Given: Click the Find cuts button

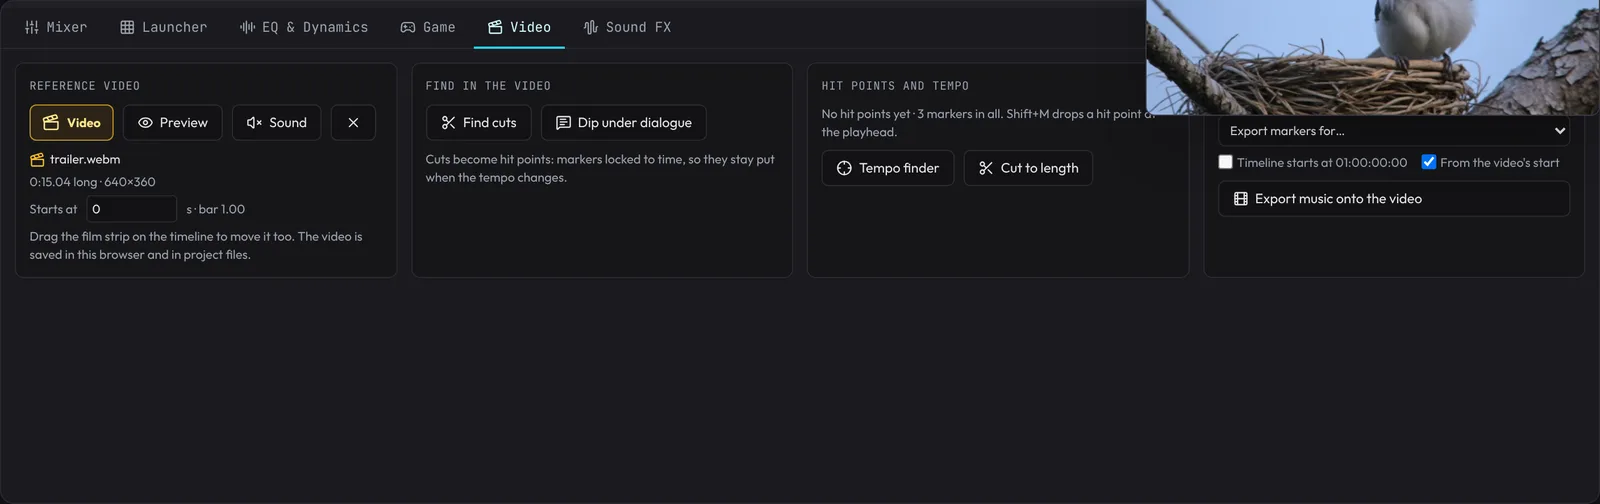Looking at the screenshot, I should (479, 123).
